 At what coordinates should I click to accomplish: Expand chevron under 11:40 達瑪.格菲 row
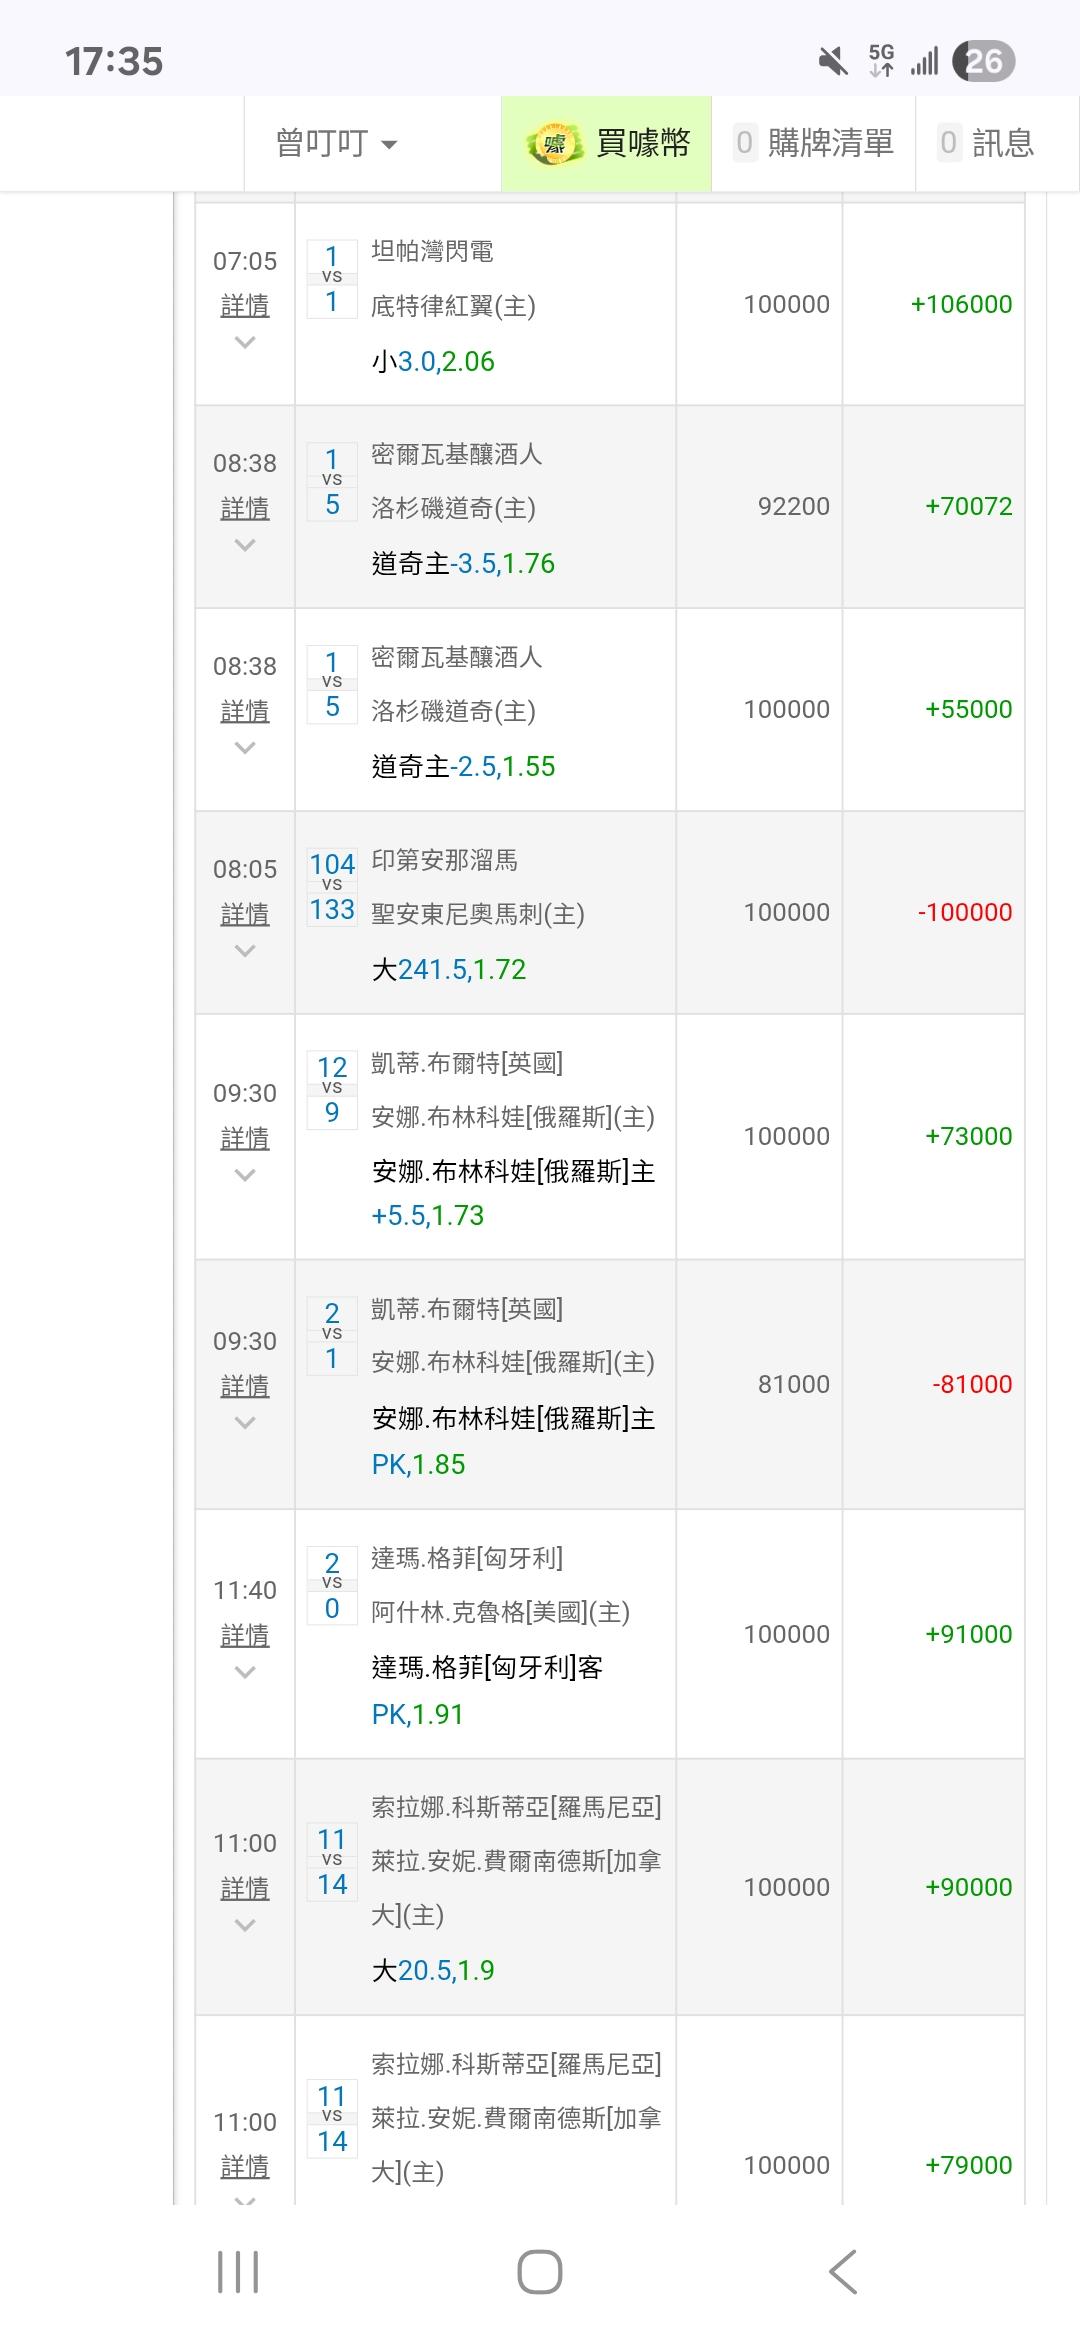[245, 1672]
